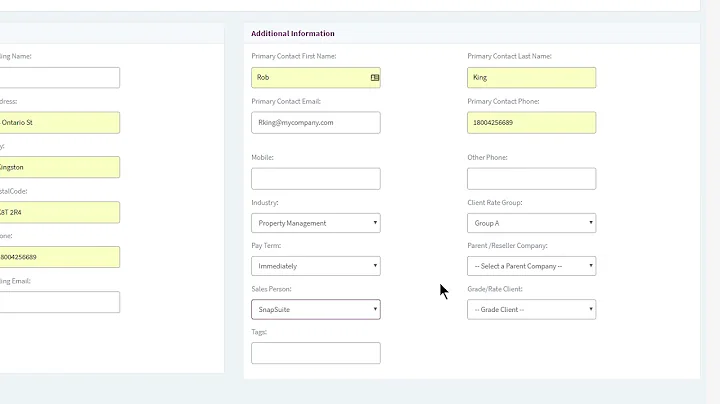Image resolution: width=720 pixels, height=404 pixels.
Task: Click the Primary Contact Email label
Action: (x=286, y=101)
